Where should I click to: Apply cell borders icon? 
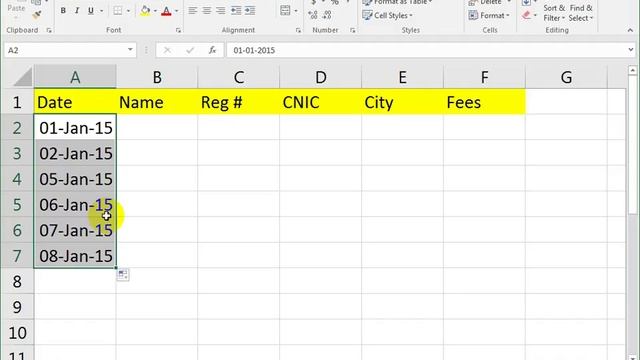click(x=118, y=11)
